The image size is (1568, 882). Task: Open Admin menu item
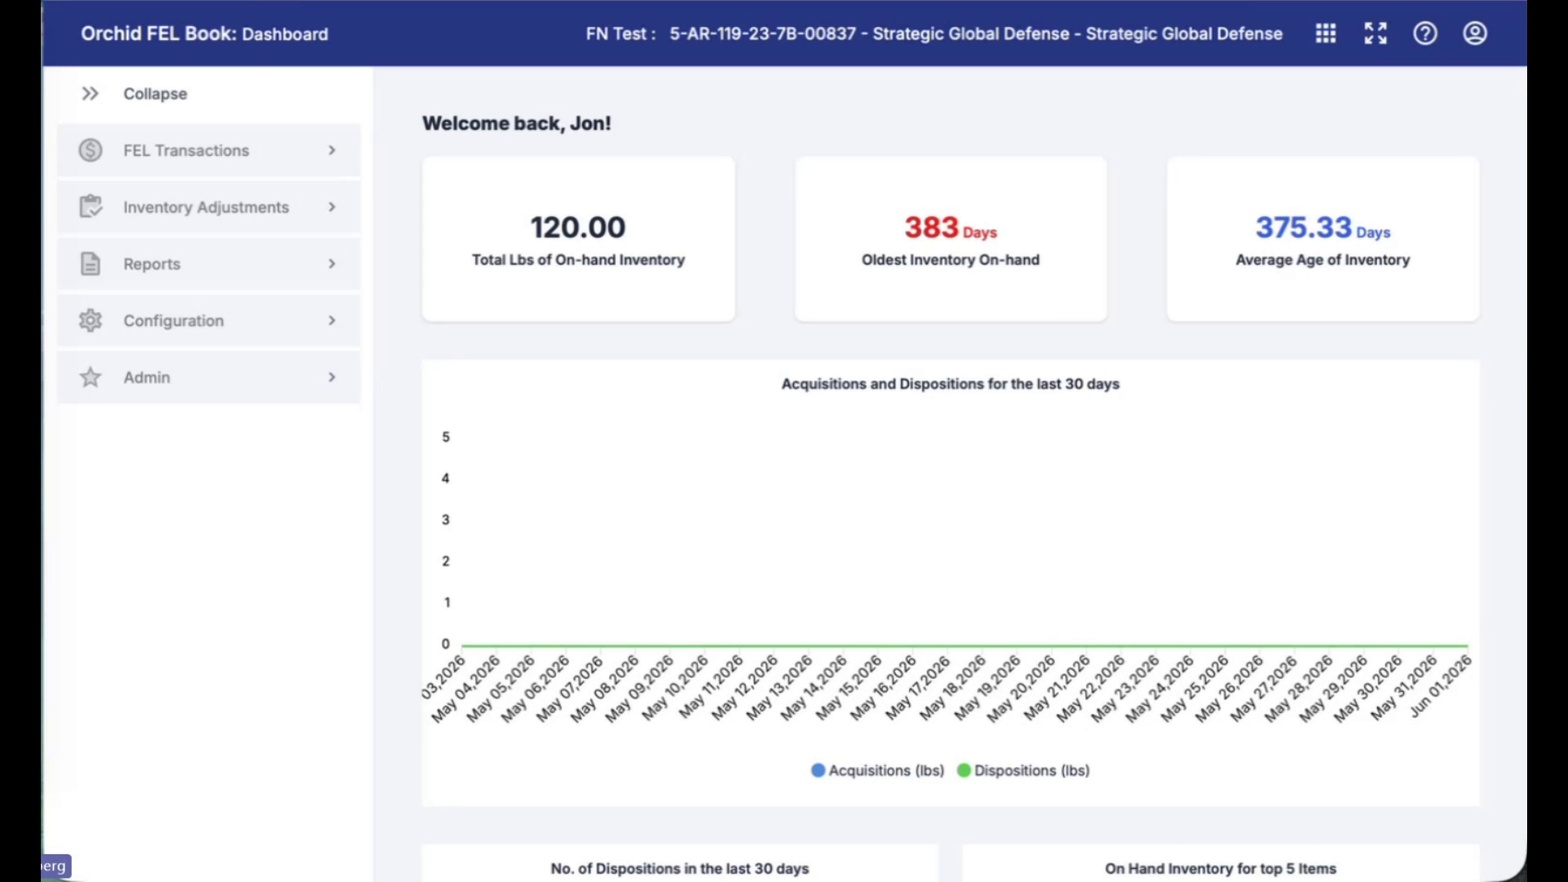208,377
